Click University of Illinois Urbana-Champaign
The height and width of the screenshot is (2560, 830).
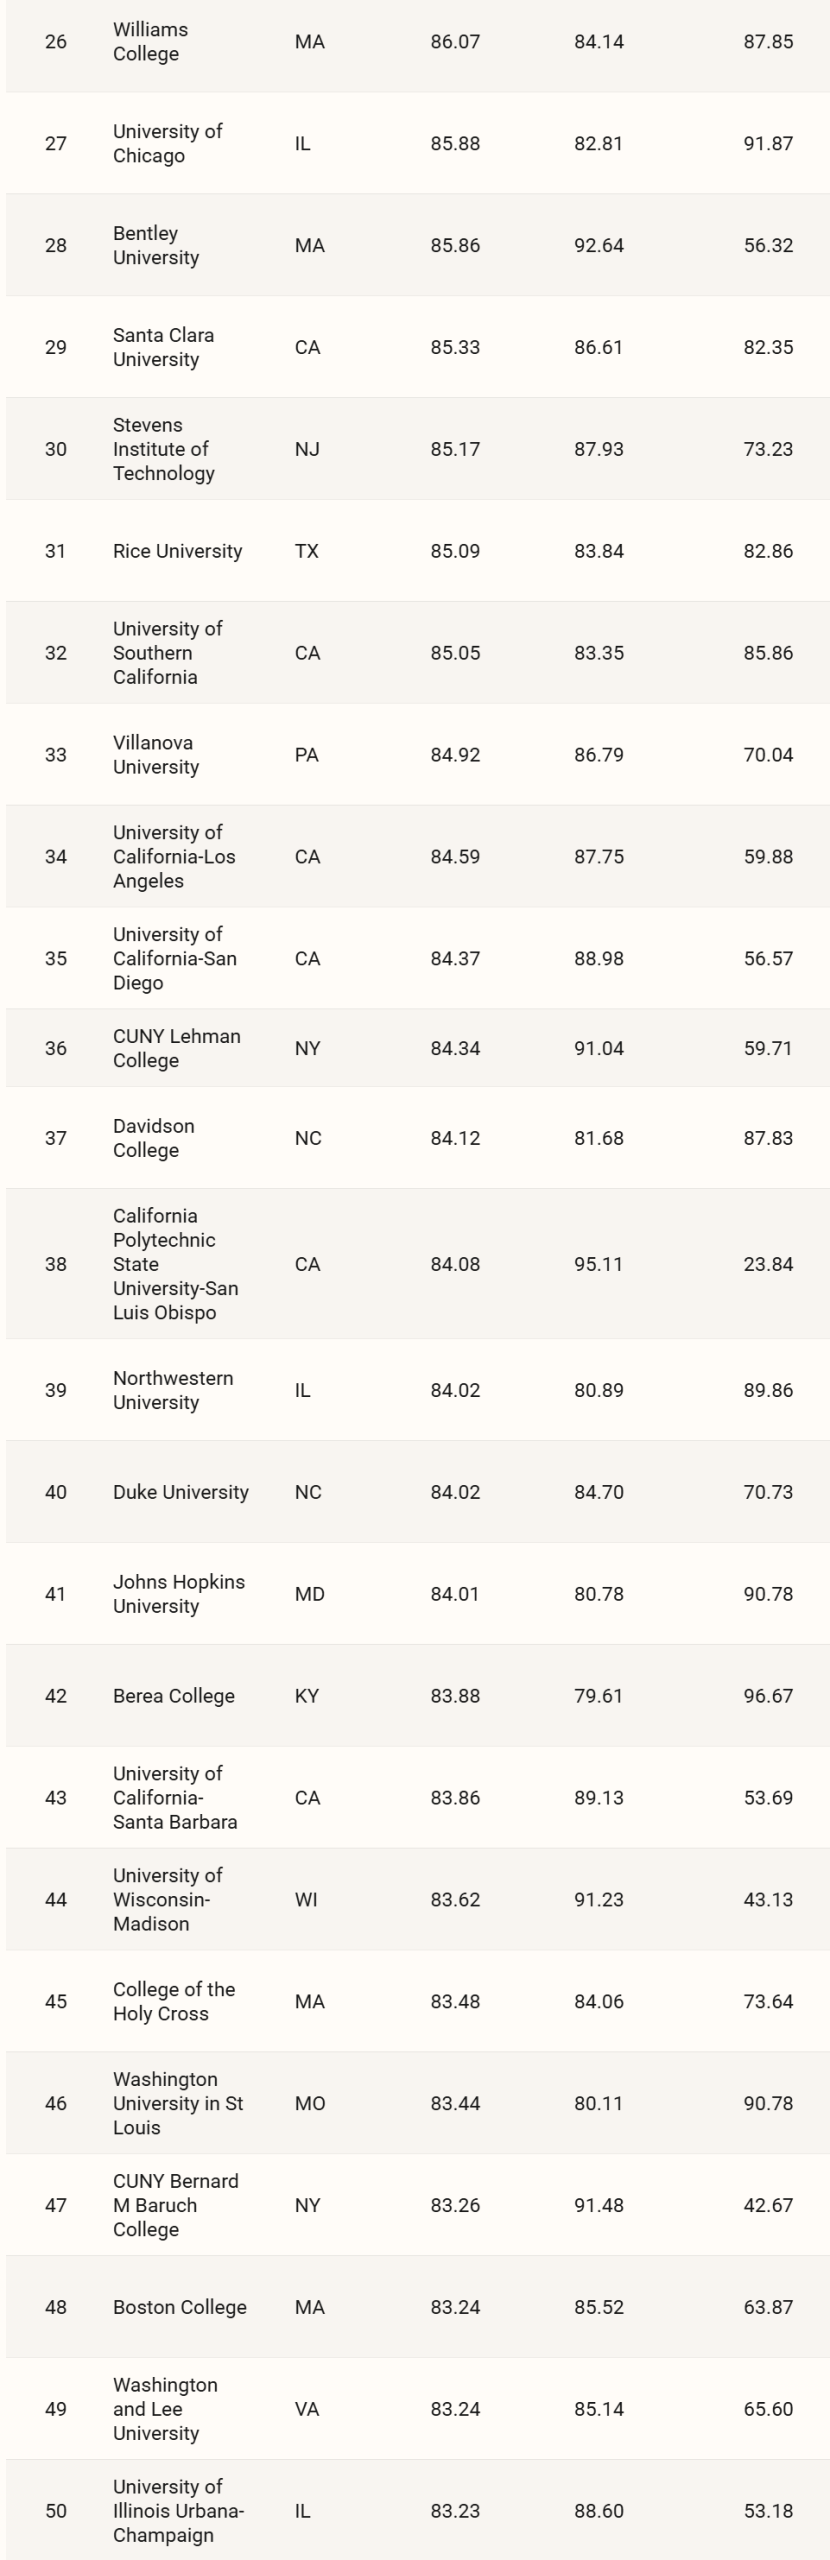click(x=178, y=2510)
